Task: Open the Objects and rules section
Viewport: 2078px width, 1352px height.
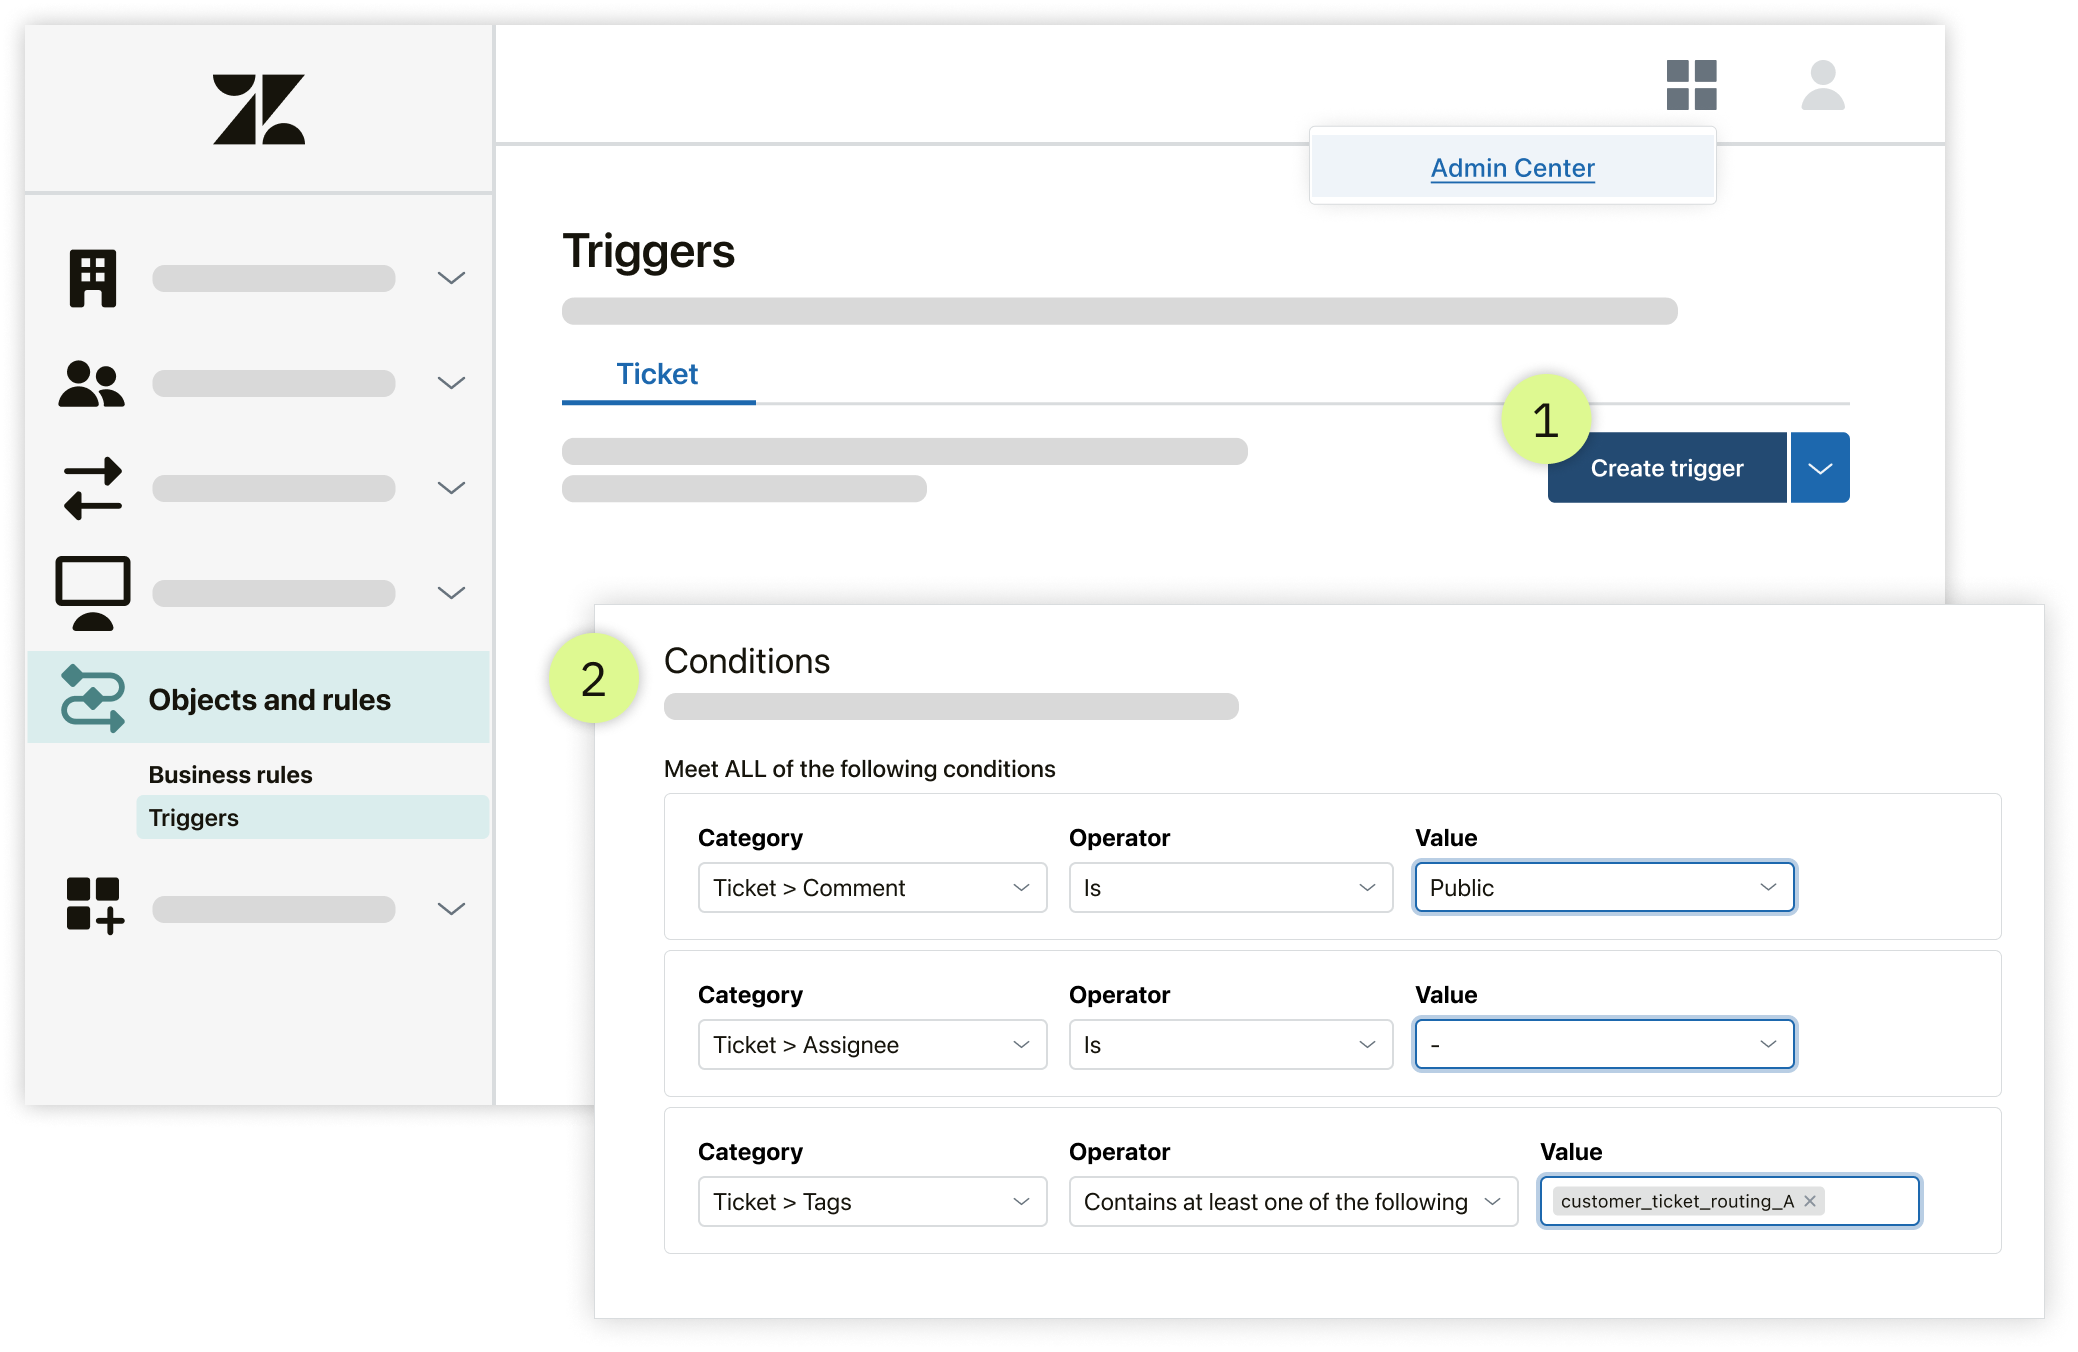Action: pos(274,698)
